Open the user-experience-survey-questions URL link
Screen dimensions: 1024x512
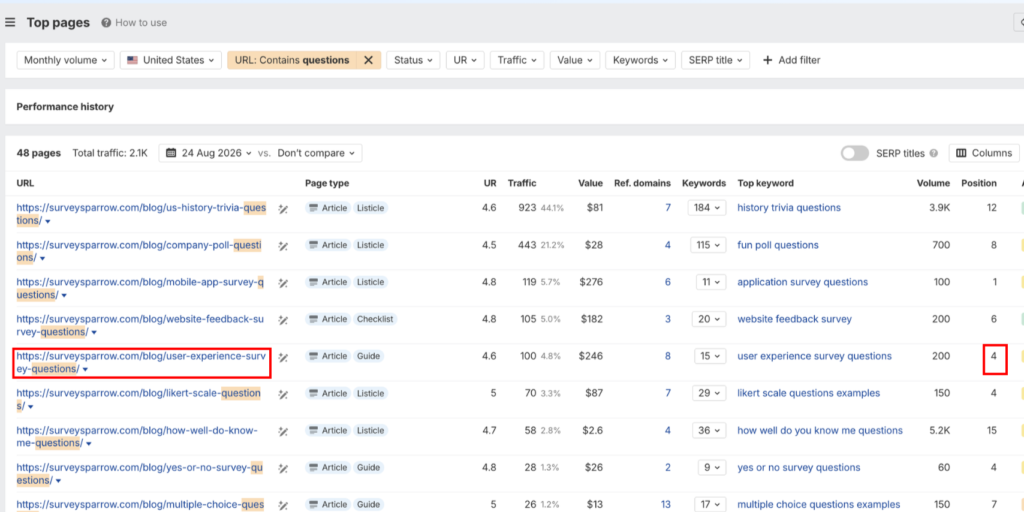click(142, 363)
